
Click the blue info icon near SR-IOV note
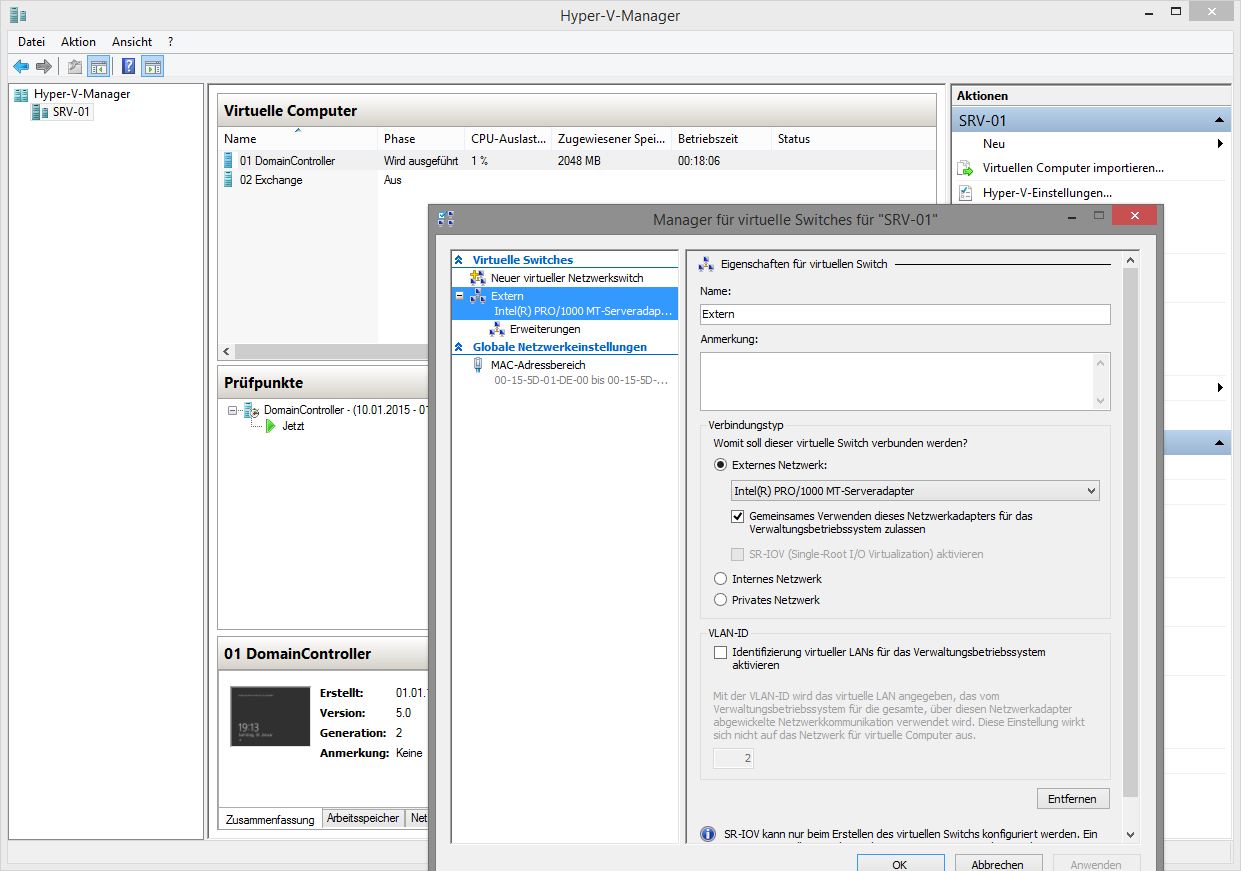tap(707, 834)
